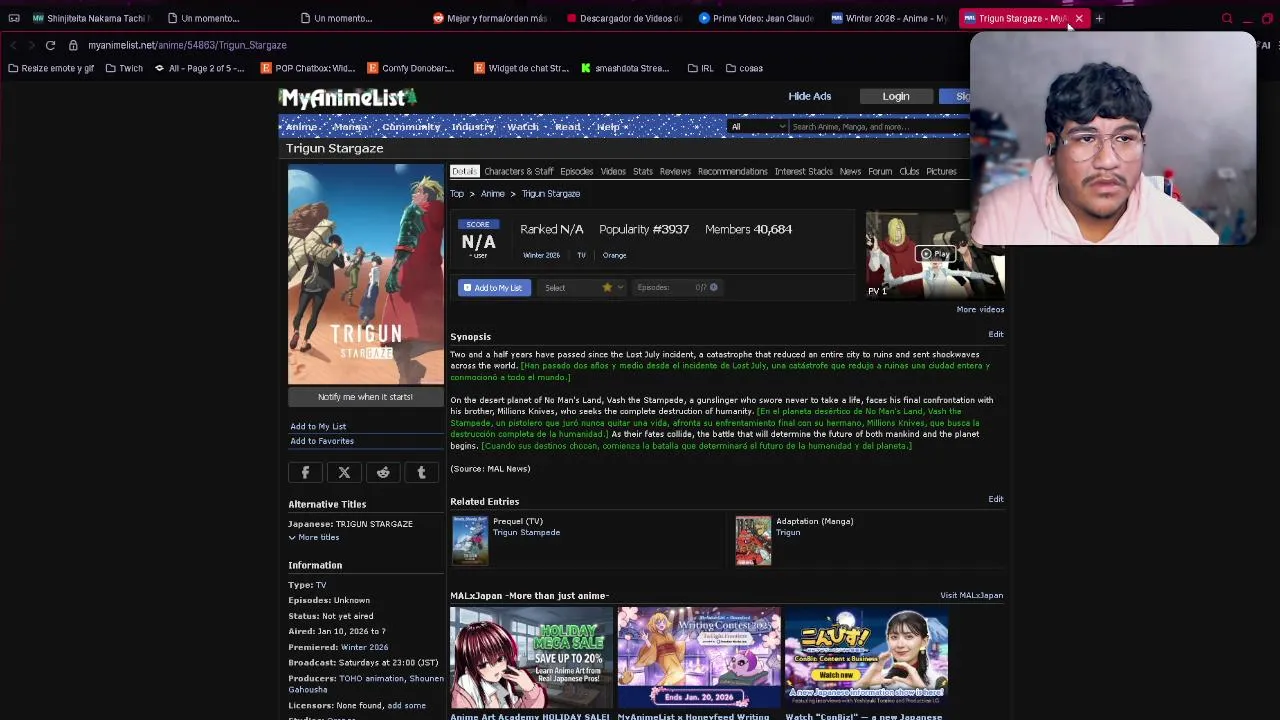Click the Winter 2026 season link under score

[x=541, y=256]
